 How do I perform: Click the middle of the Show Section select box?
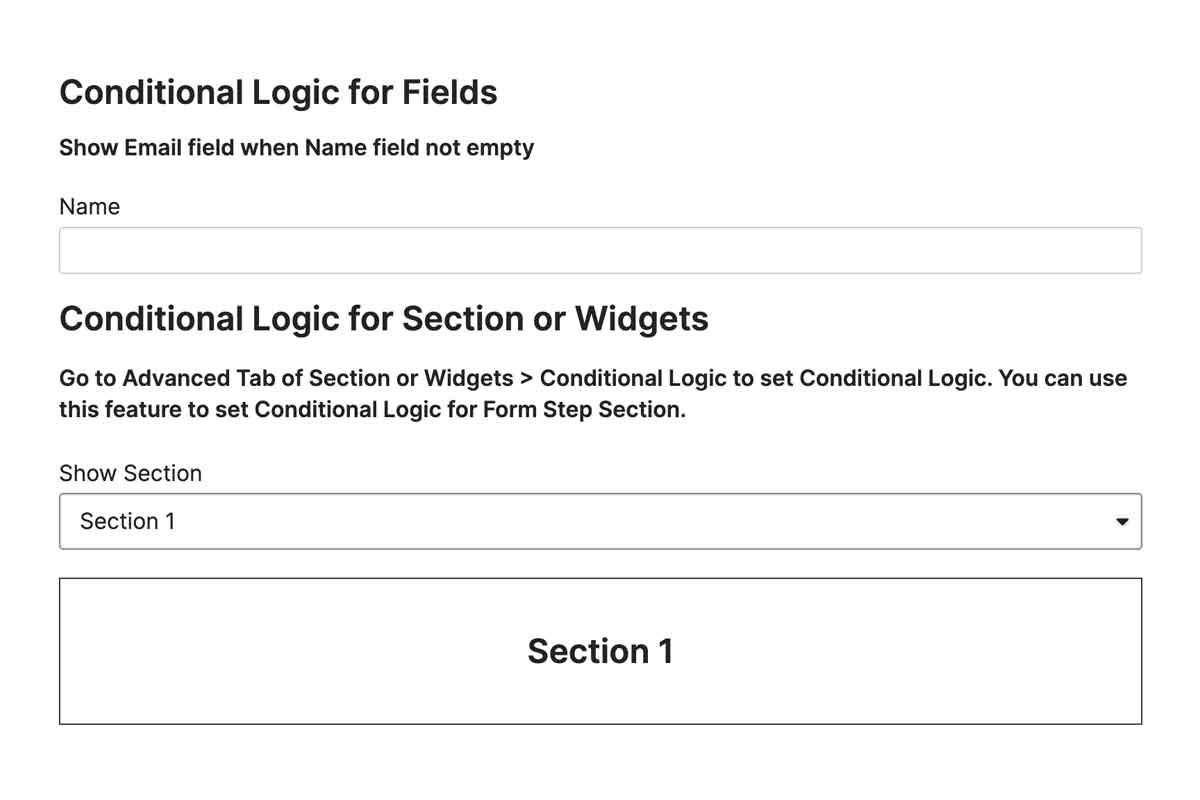(600, 521)
